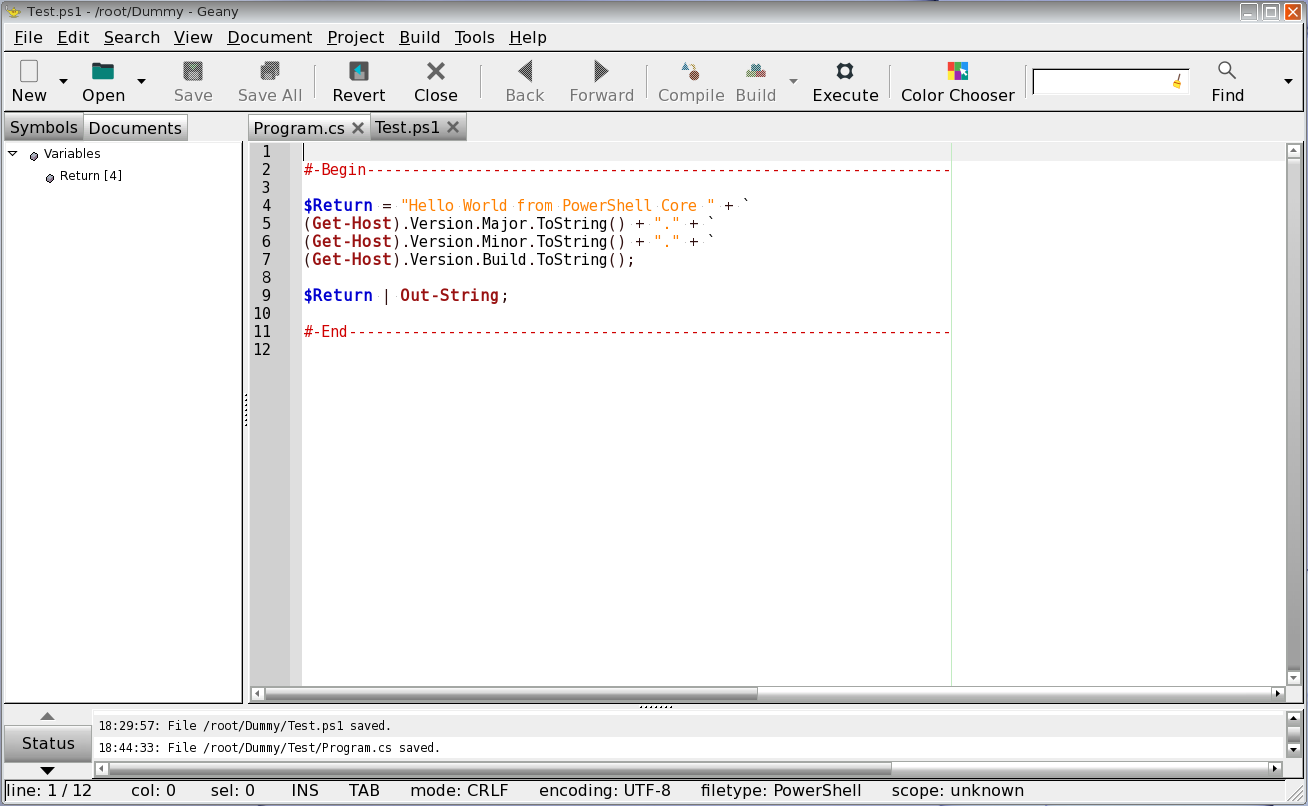Close the Test.ps1 tab
The height and width of the screenshot is (806, 1308).
[453, 128]
